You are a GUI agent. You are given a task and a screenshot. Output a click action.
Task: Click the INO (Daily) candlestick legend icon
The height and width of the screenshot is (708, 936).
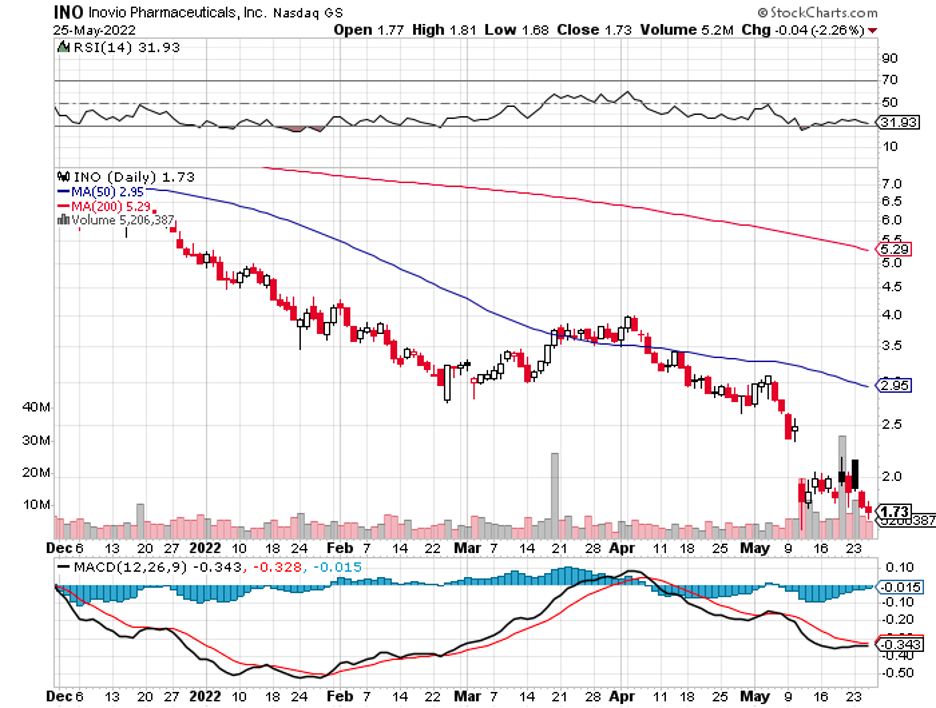(63, 177)
